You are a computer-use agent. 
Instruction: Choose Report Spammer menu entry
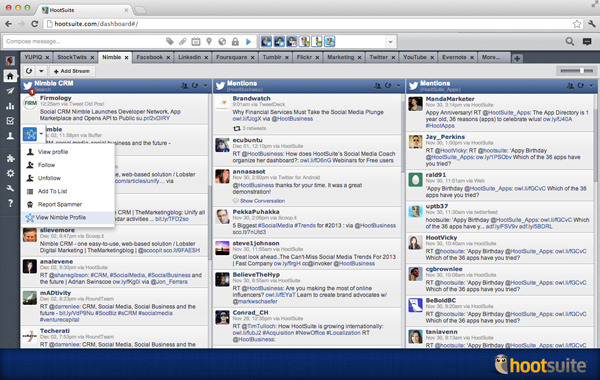(x=68, y=204)
